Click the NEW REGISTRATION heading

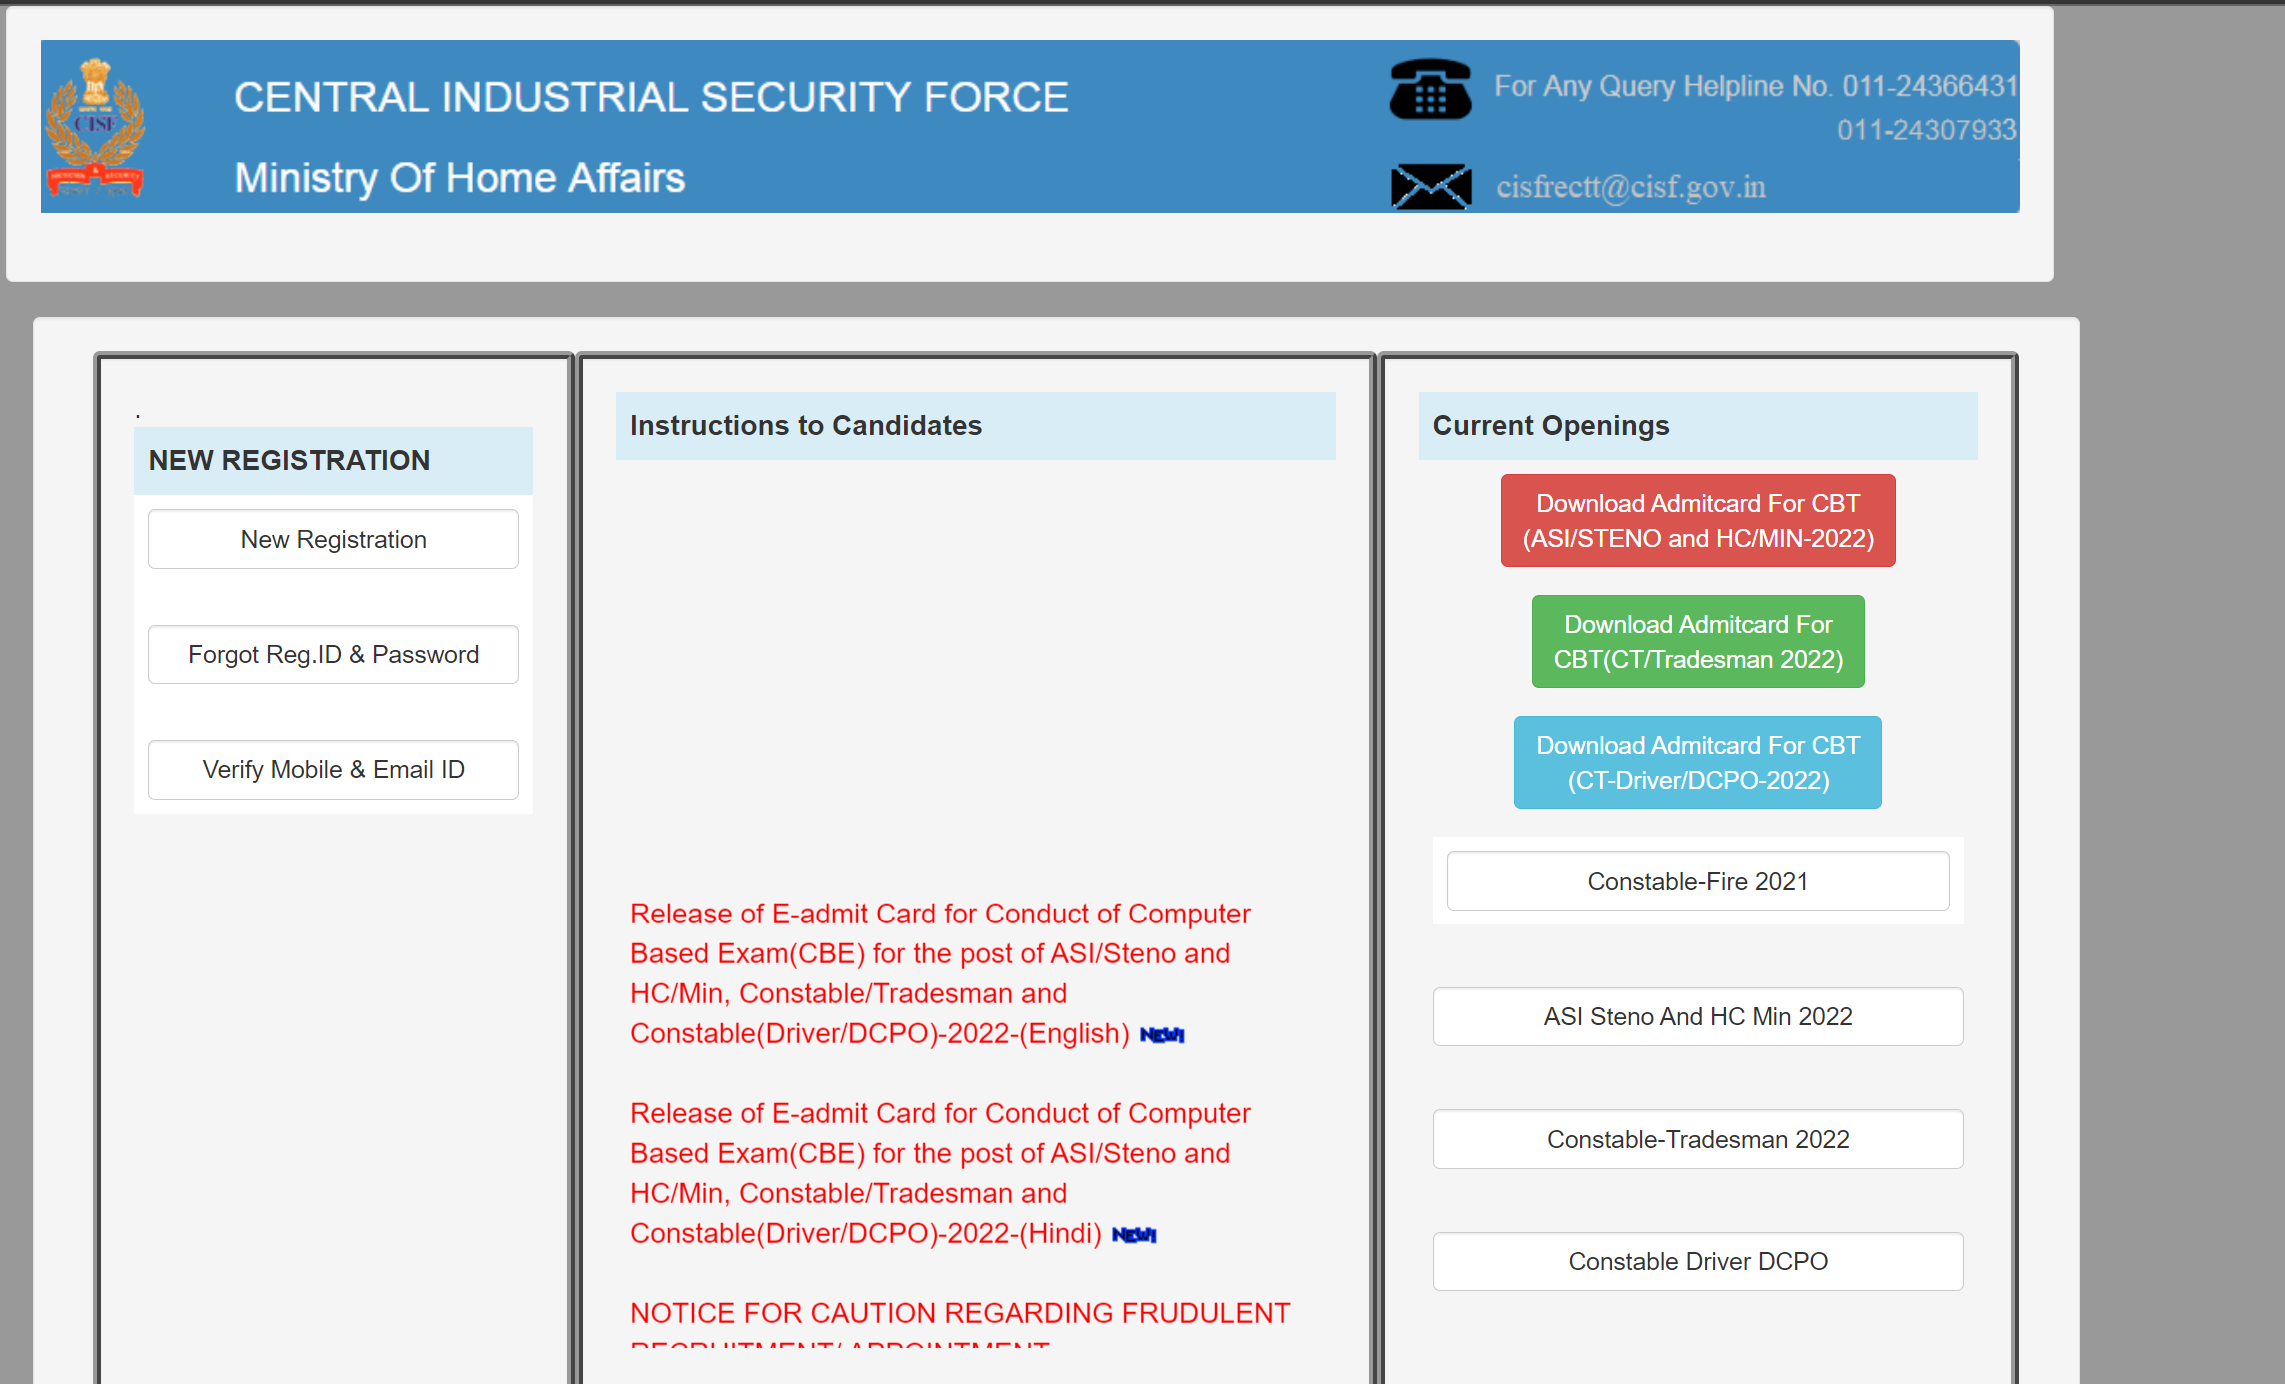point(289,460)
